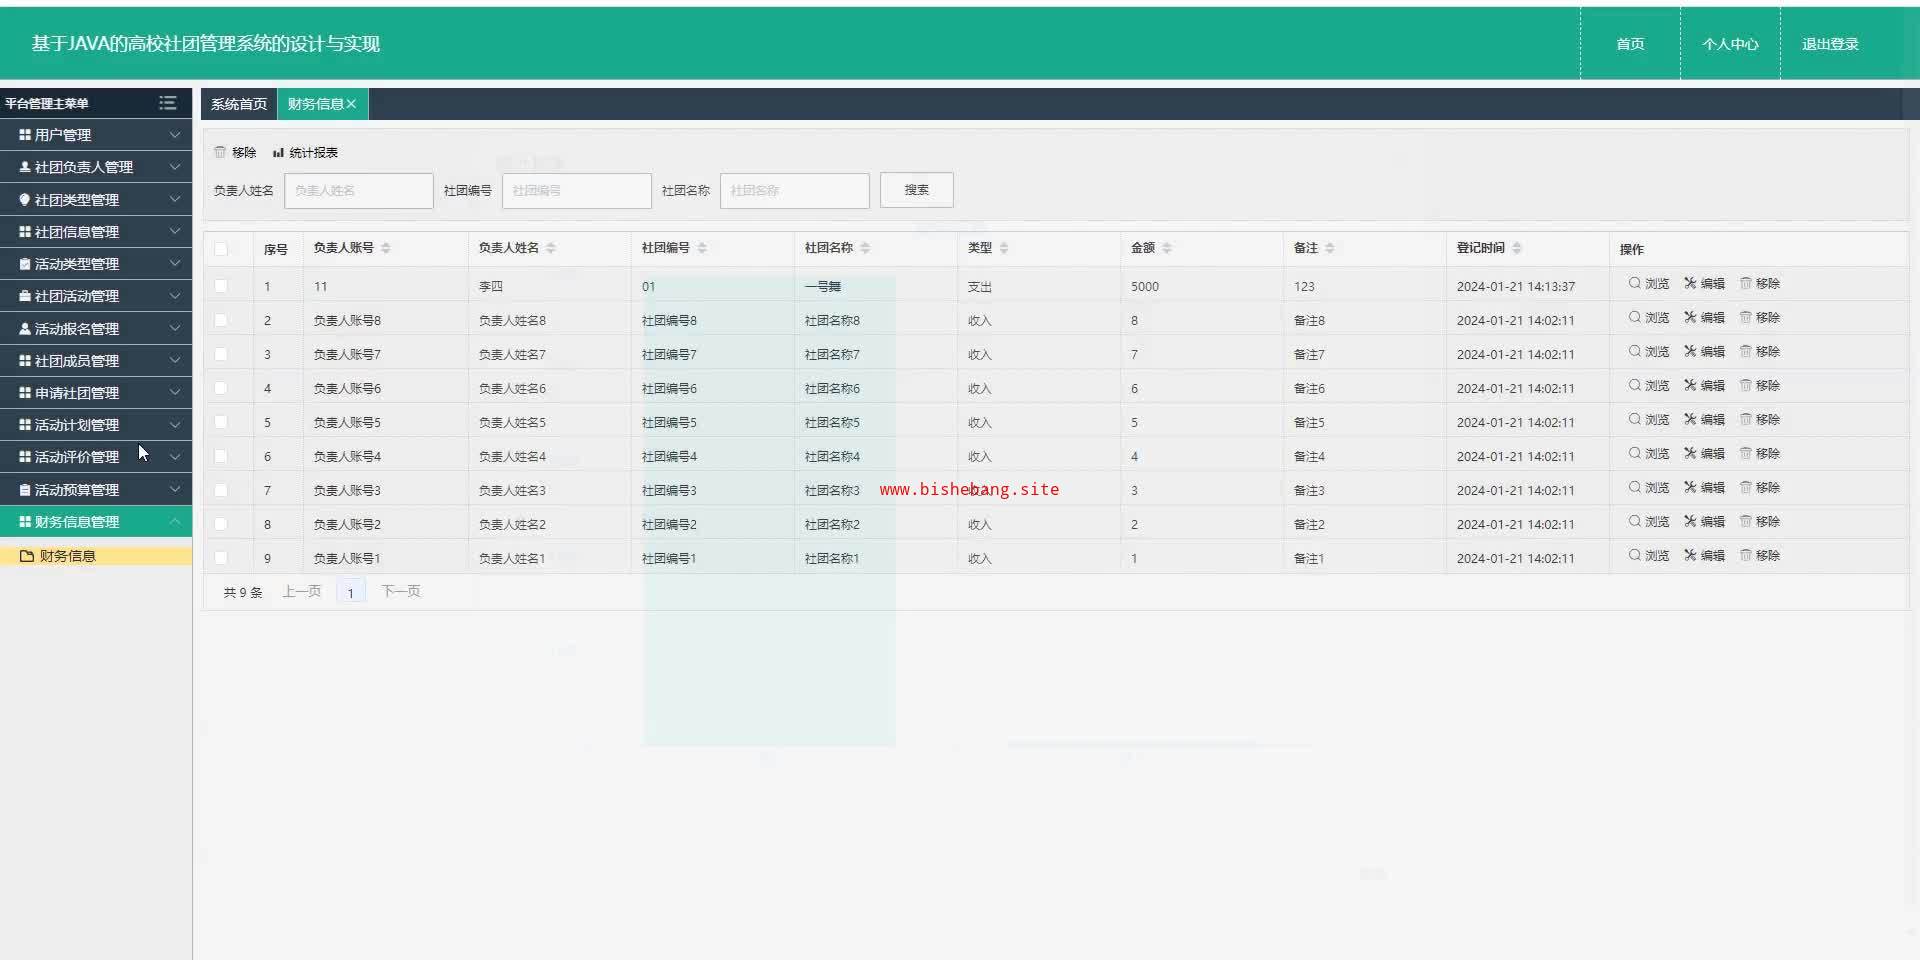Click the 社团编号 search input field

pyautogui.click(x=576, y=191)
